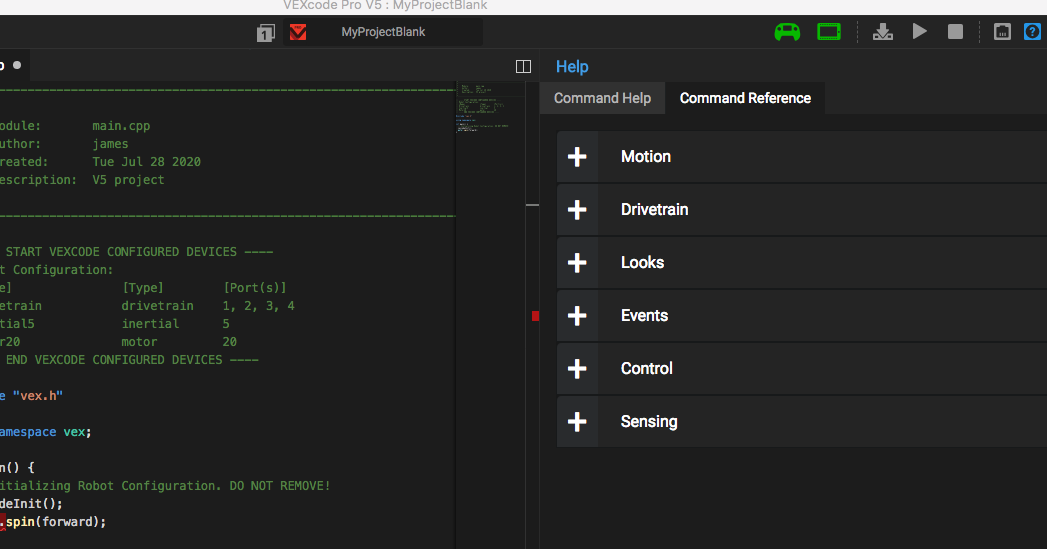Click the Looks category label
This screenshot has height=549, width=1047.
pos(642,262)
